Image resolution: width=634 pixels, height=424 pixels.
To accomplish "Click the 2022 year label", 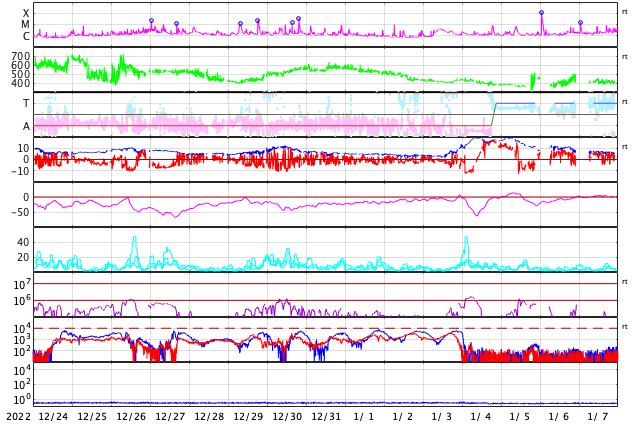I will point(19,416).
